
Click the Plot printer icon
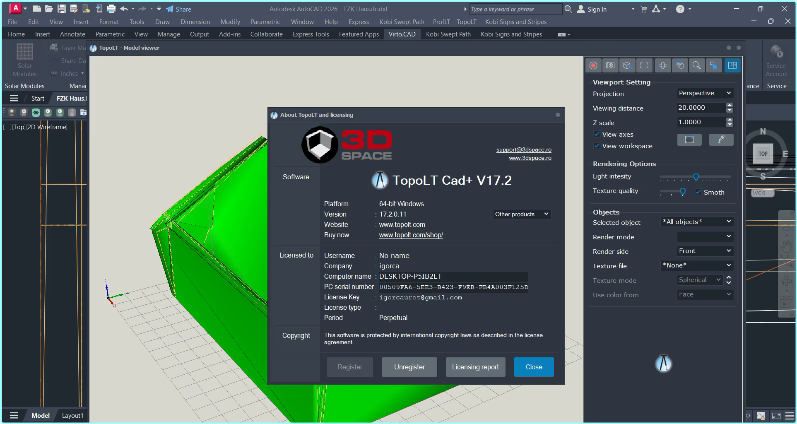pos(111,9)
